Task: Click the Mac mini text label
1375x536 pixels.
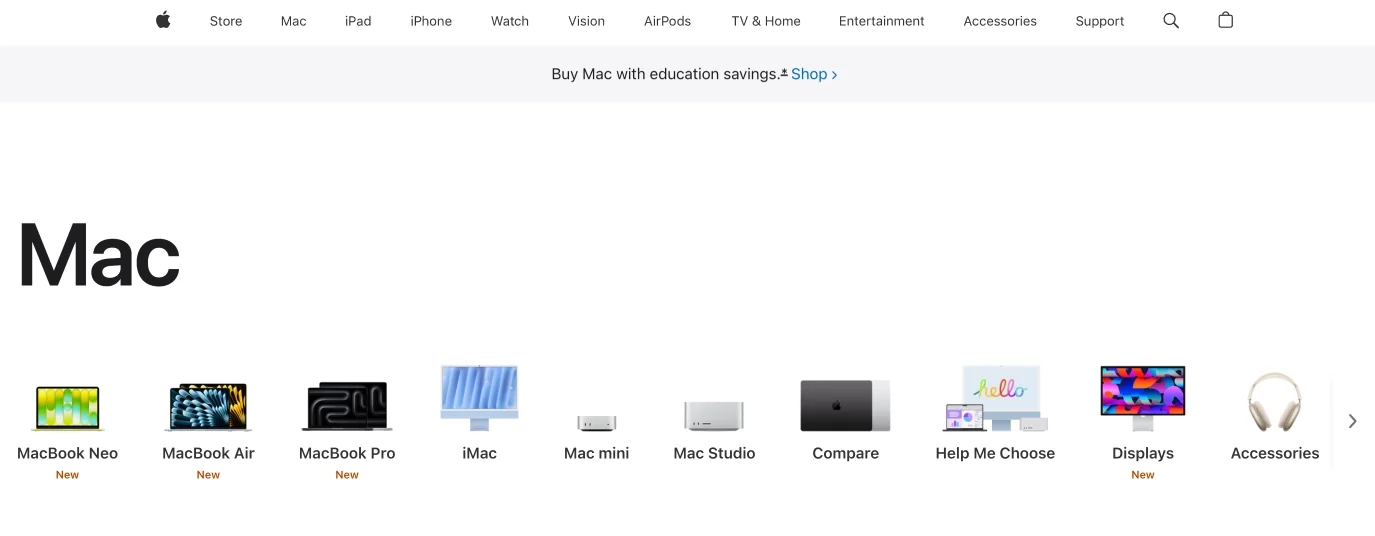Action: click(597, 453)
